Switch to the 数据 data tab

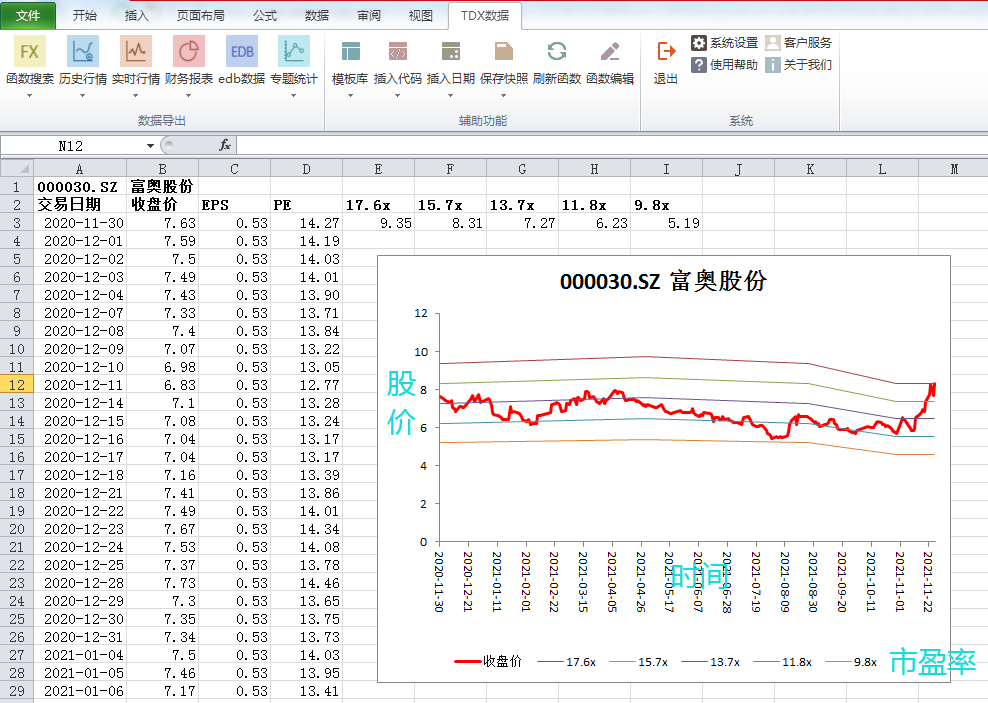pos(316,16)
